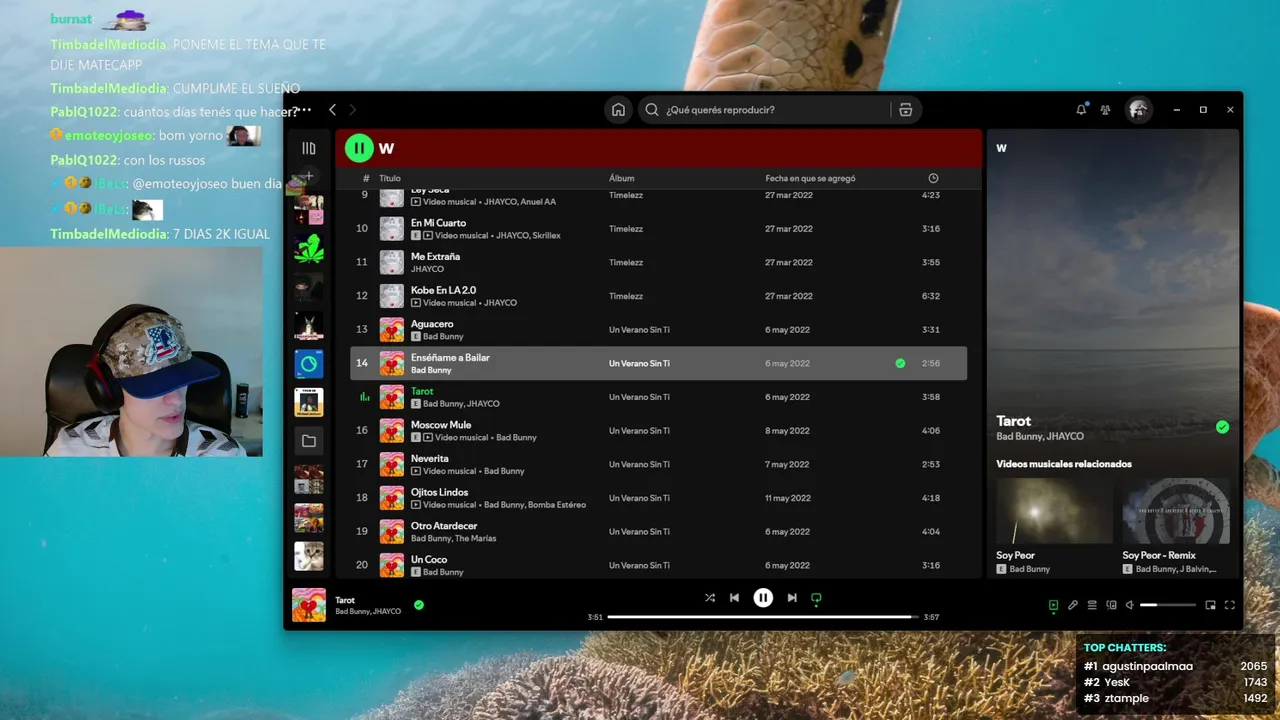Screen dimensions: 1280x720
Task: Sort by the Álbum column header
Action: coord(621,178)
